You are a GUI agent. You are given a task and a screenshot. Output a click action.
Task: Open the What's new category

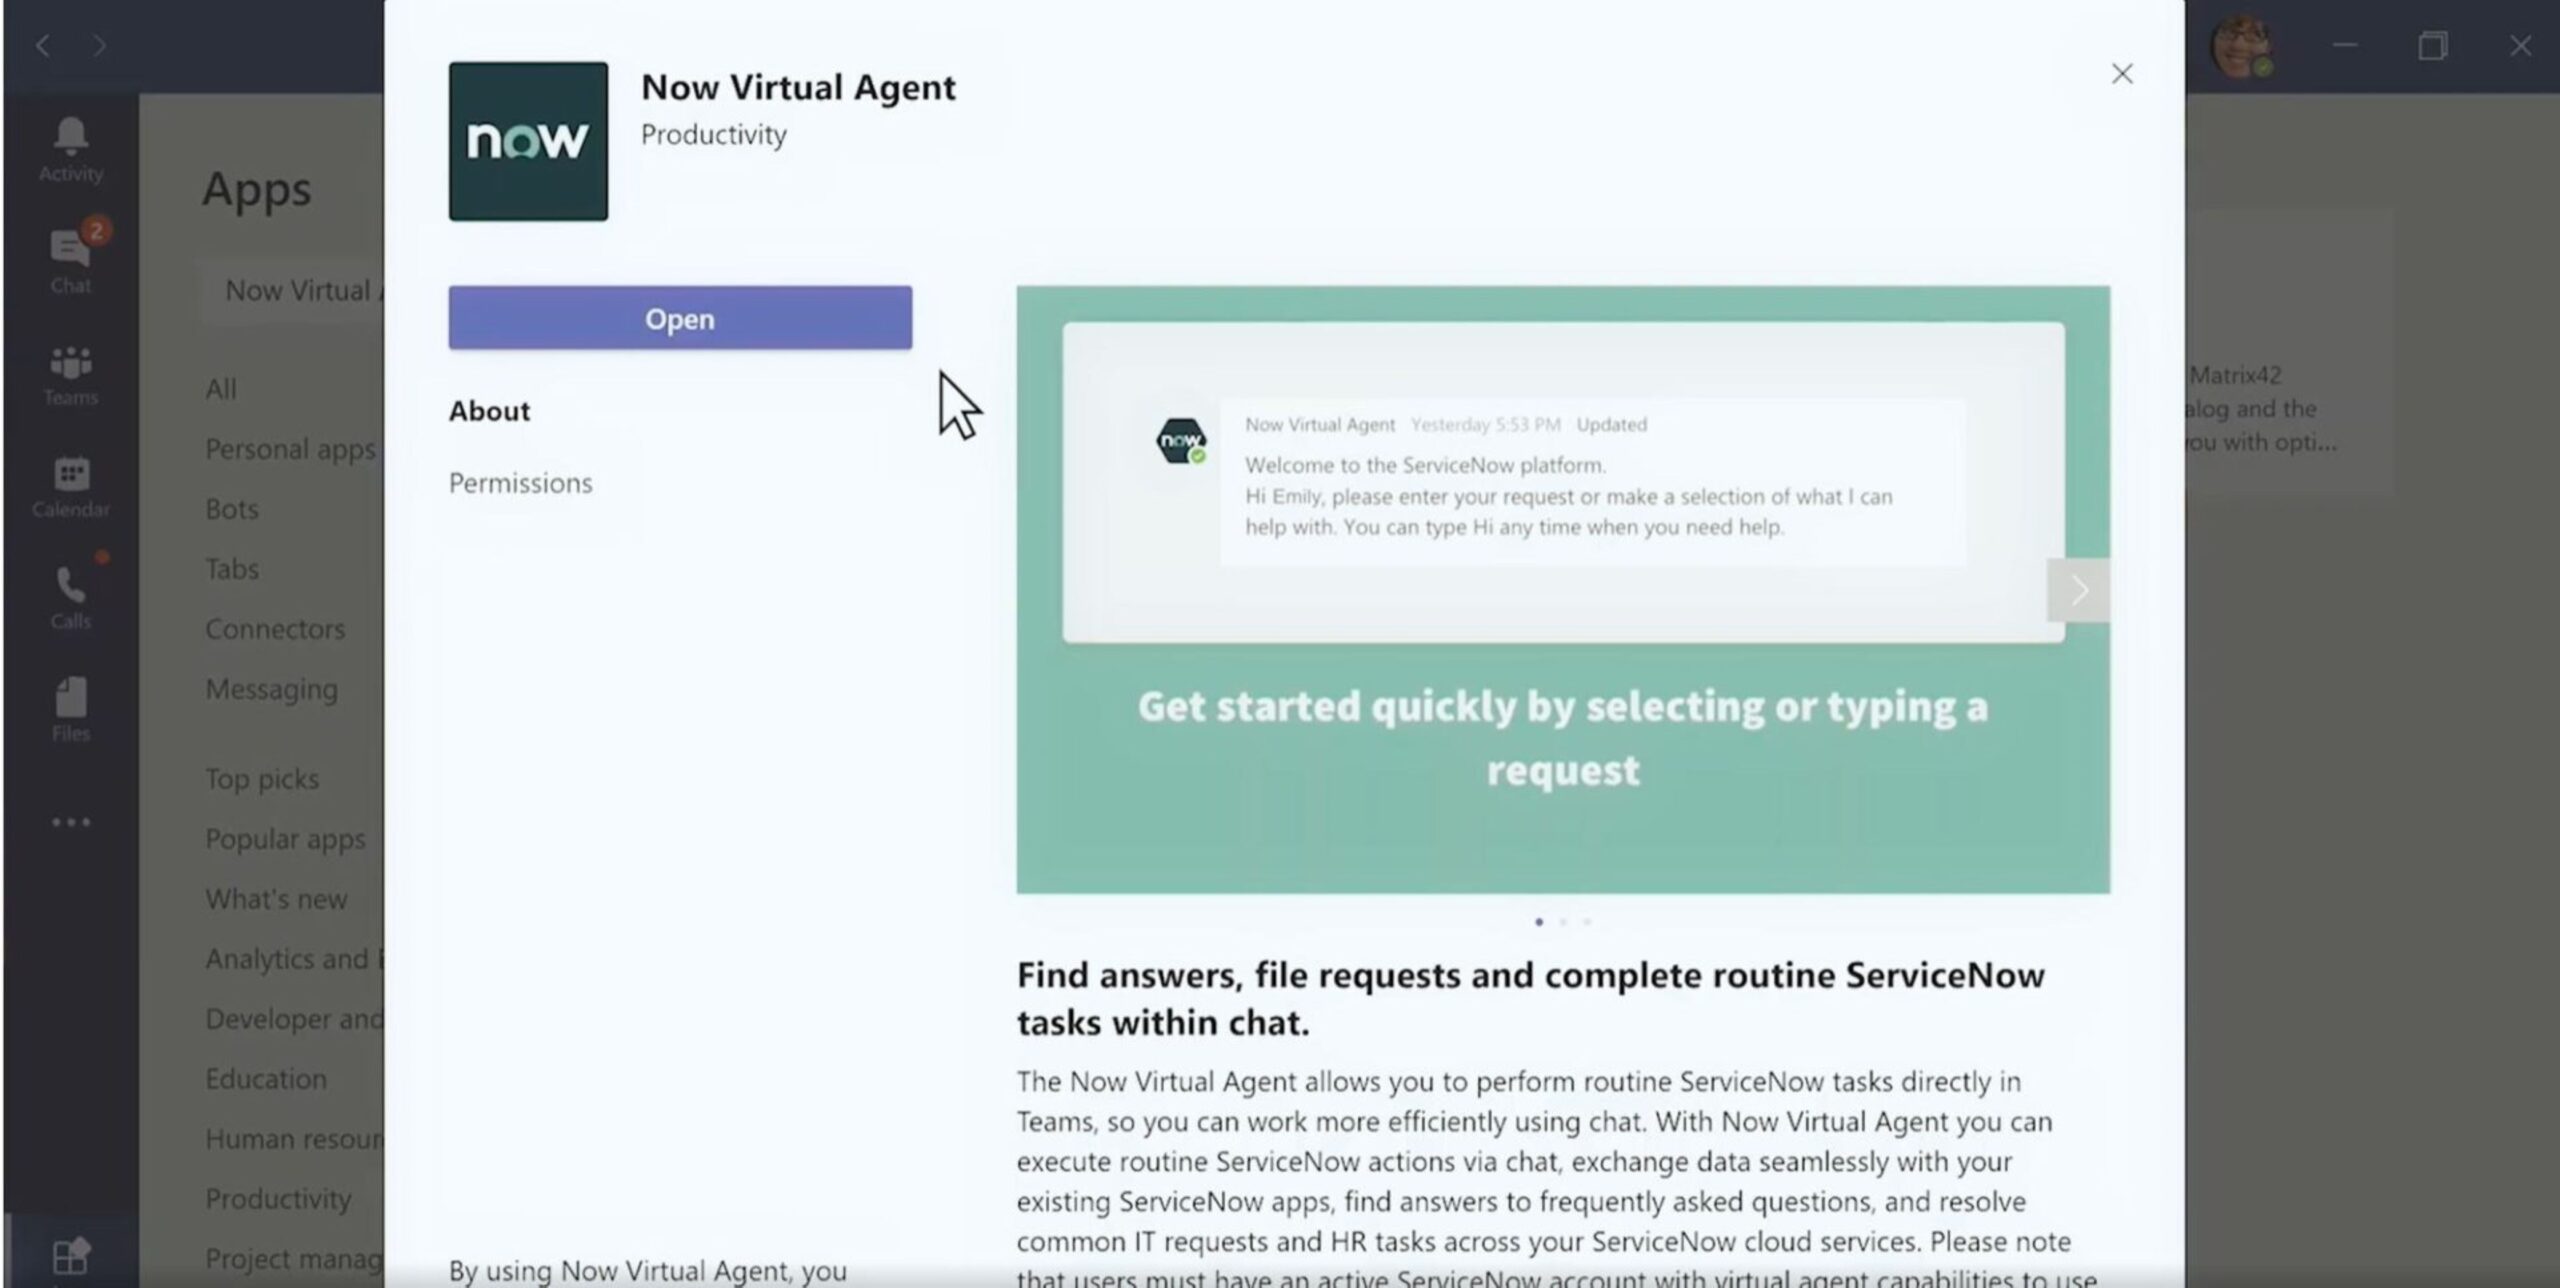[277, 898]
